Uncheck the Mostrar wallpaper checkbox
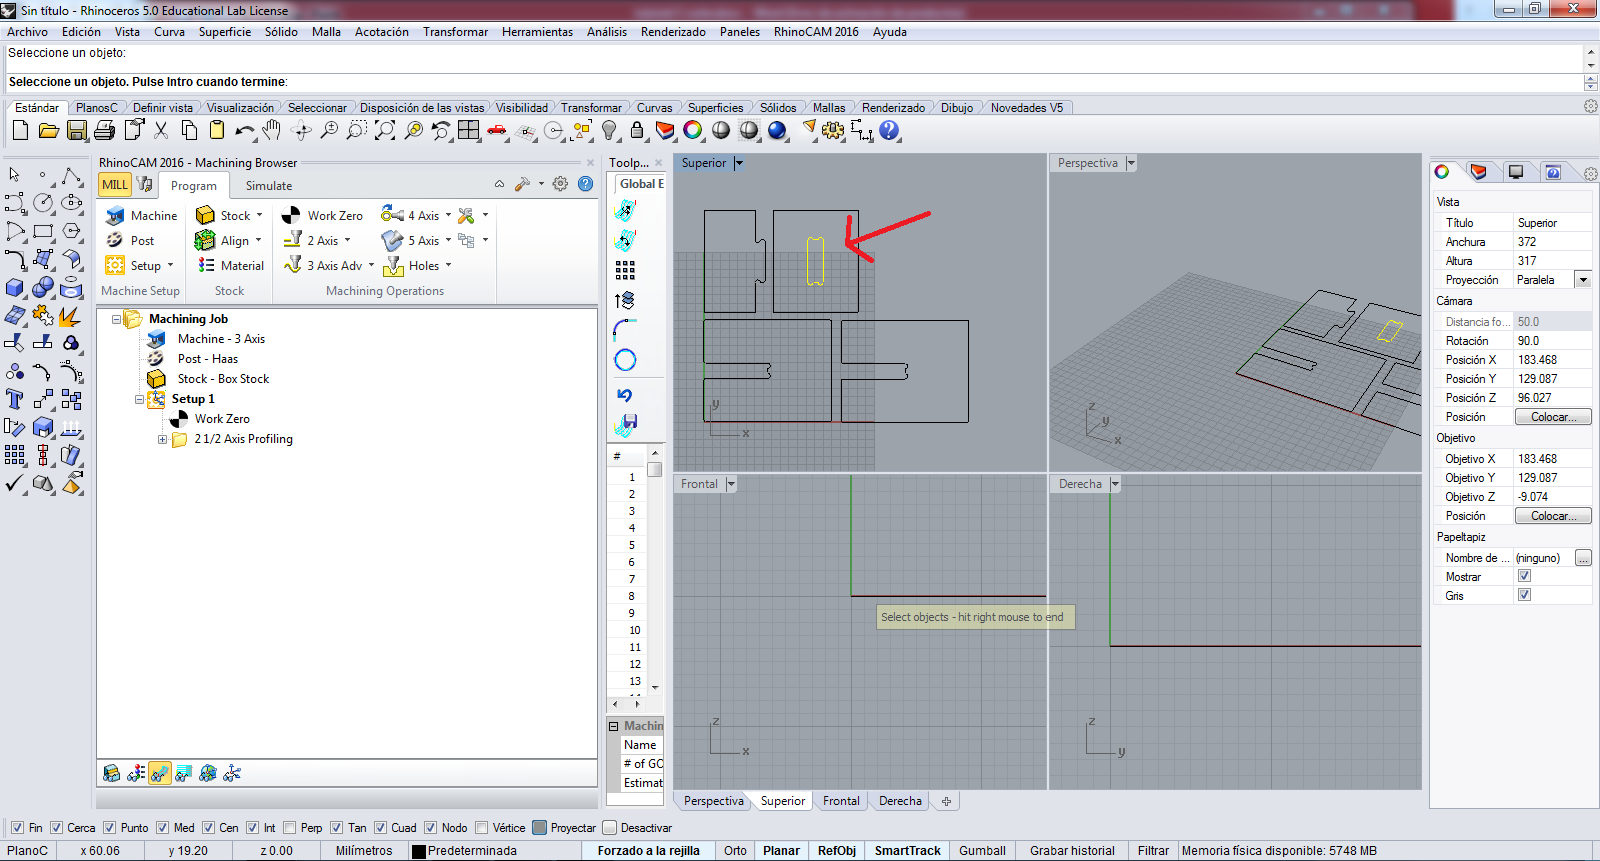 pos(1524,576)
